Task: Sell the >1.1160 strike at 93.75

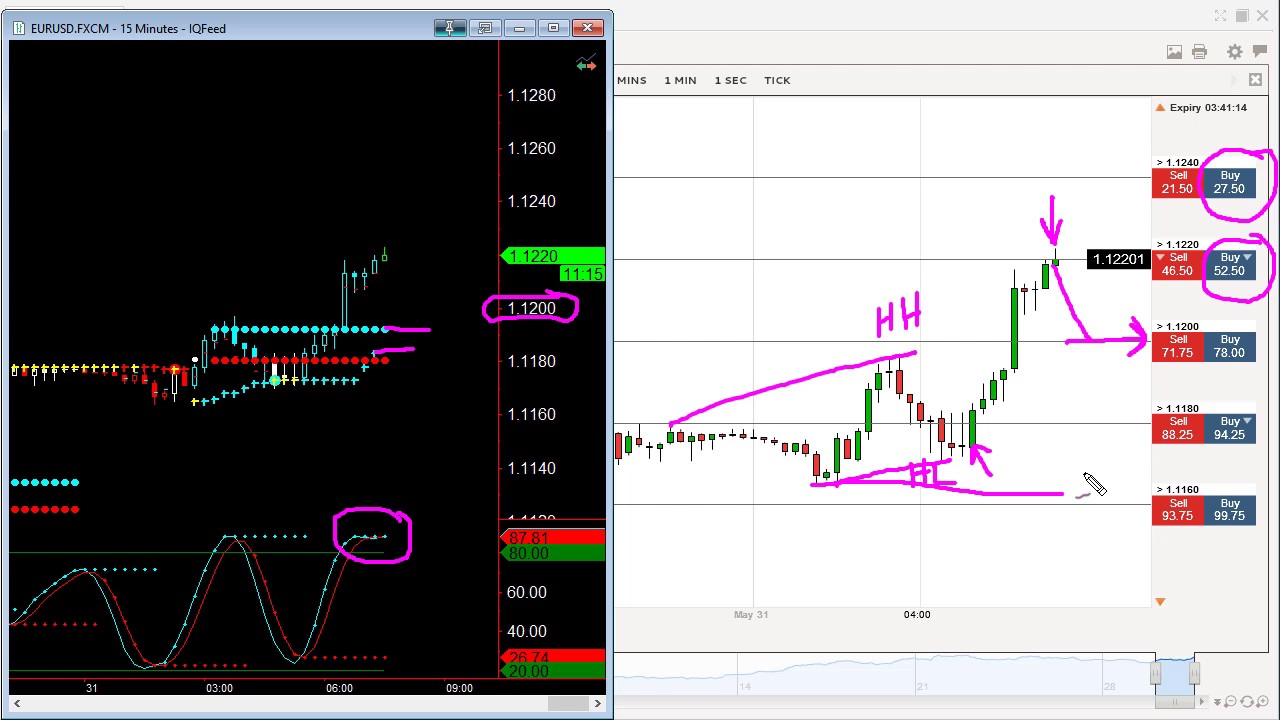Action: coord(1178,510)
